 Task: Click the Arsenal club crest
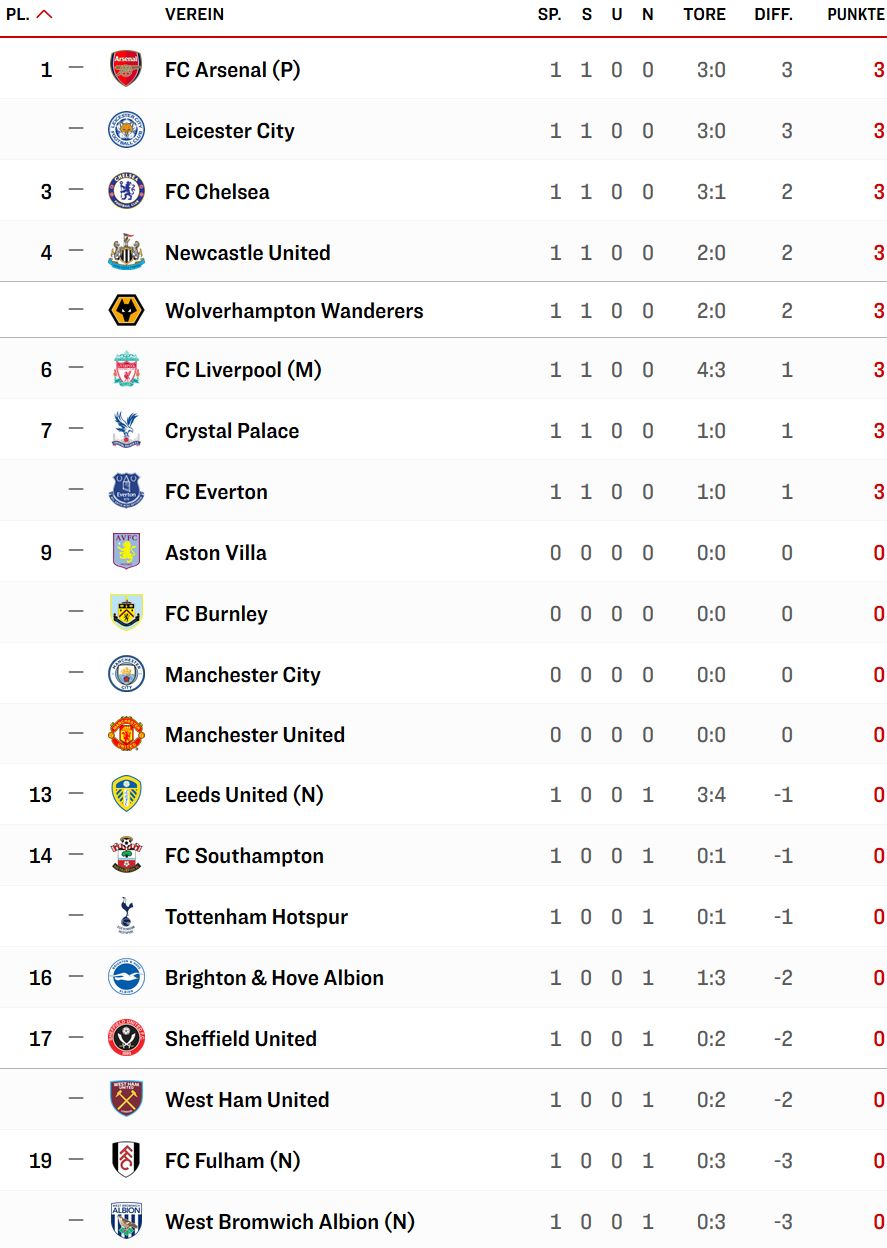click(x=126, y=69)
